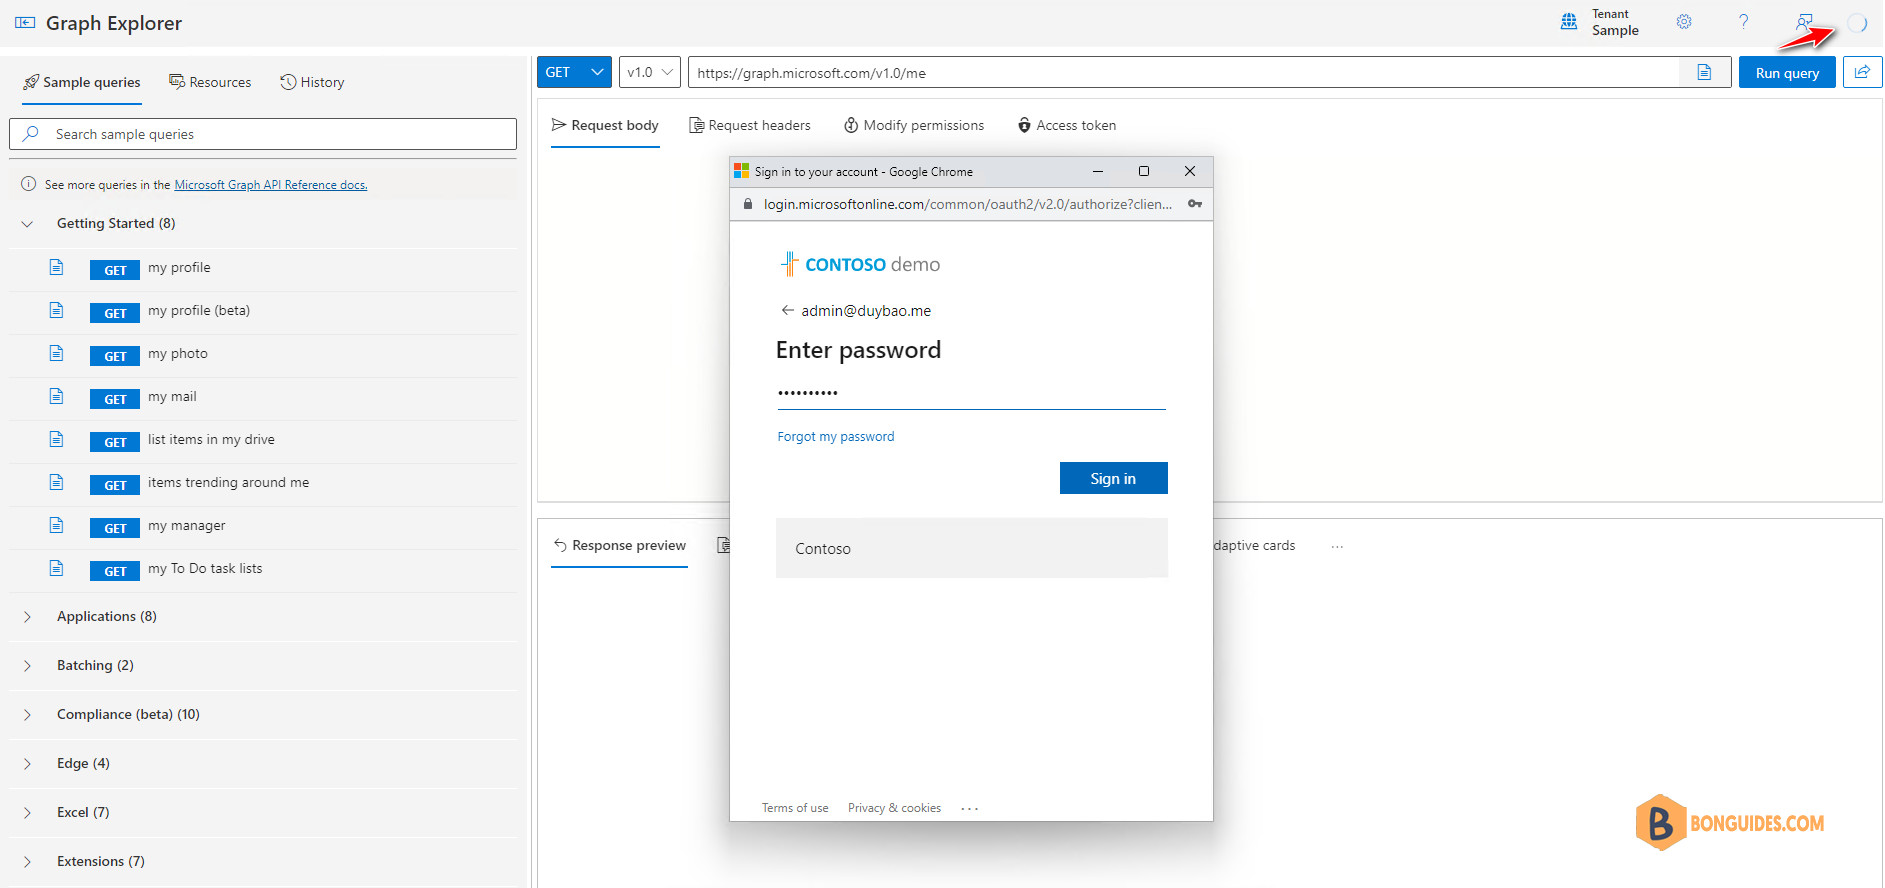This screenshot has height=888, width=1885.
Task: Click document icon next to my photo
Action: pos(57,353)
